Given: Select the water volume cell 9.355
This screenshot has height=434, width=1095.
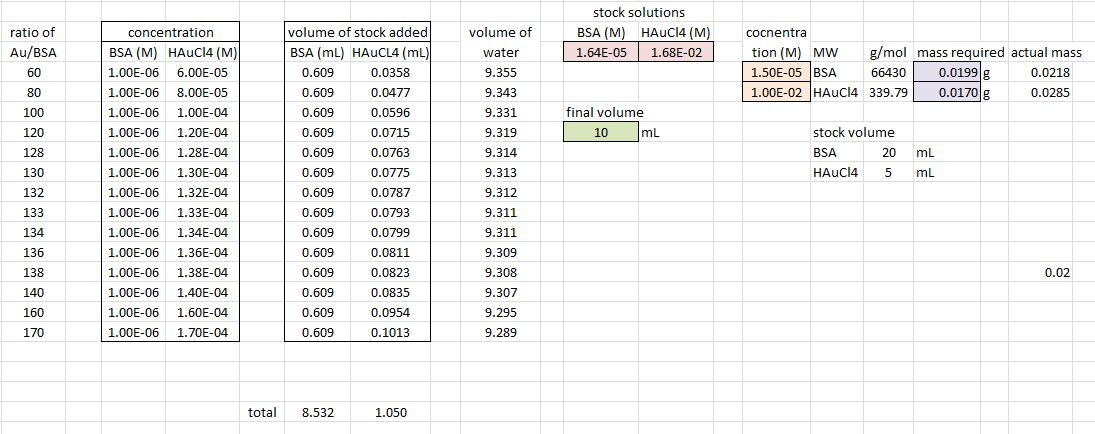Looking at the screenshot, I should coord(499,73).
